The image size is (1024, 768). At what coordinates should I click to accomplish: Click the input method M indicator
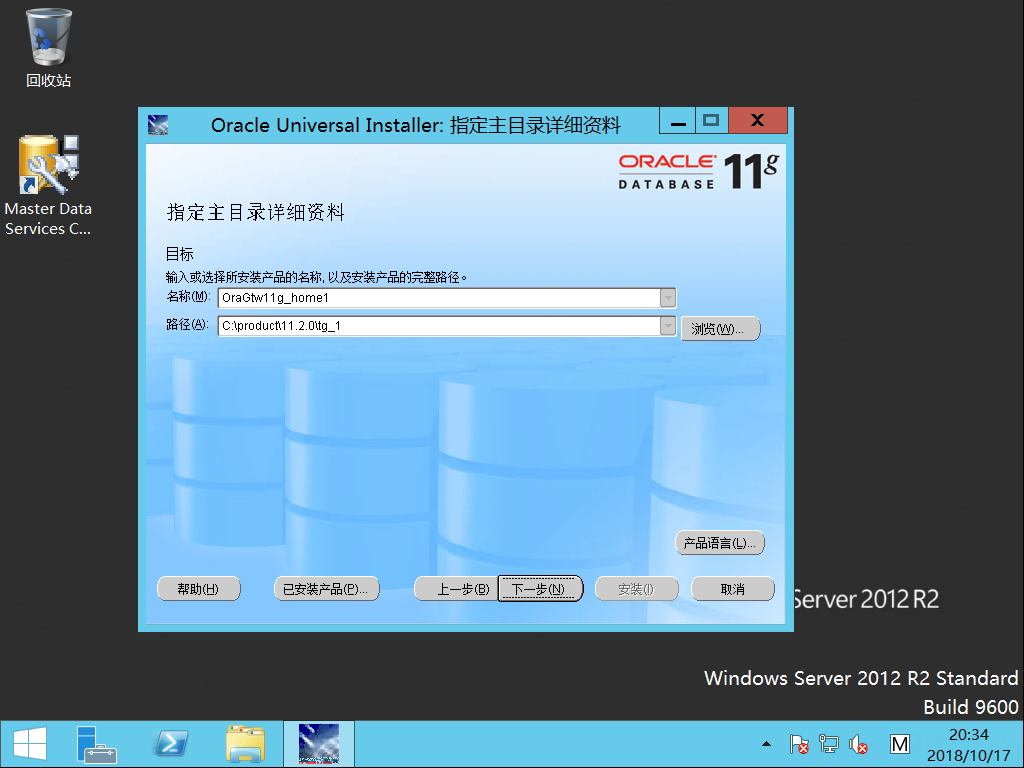[x=900, y=744]
